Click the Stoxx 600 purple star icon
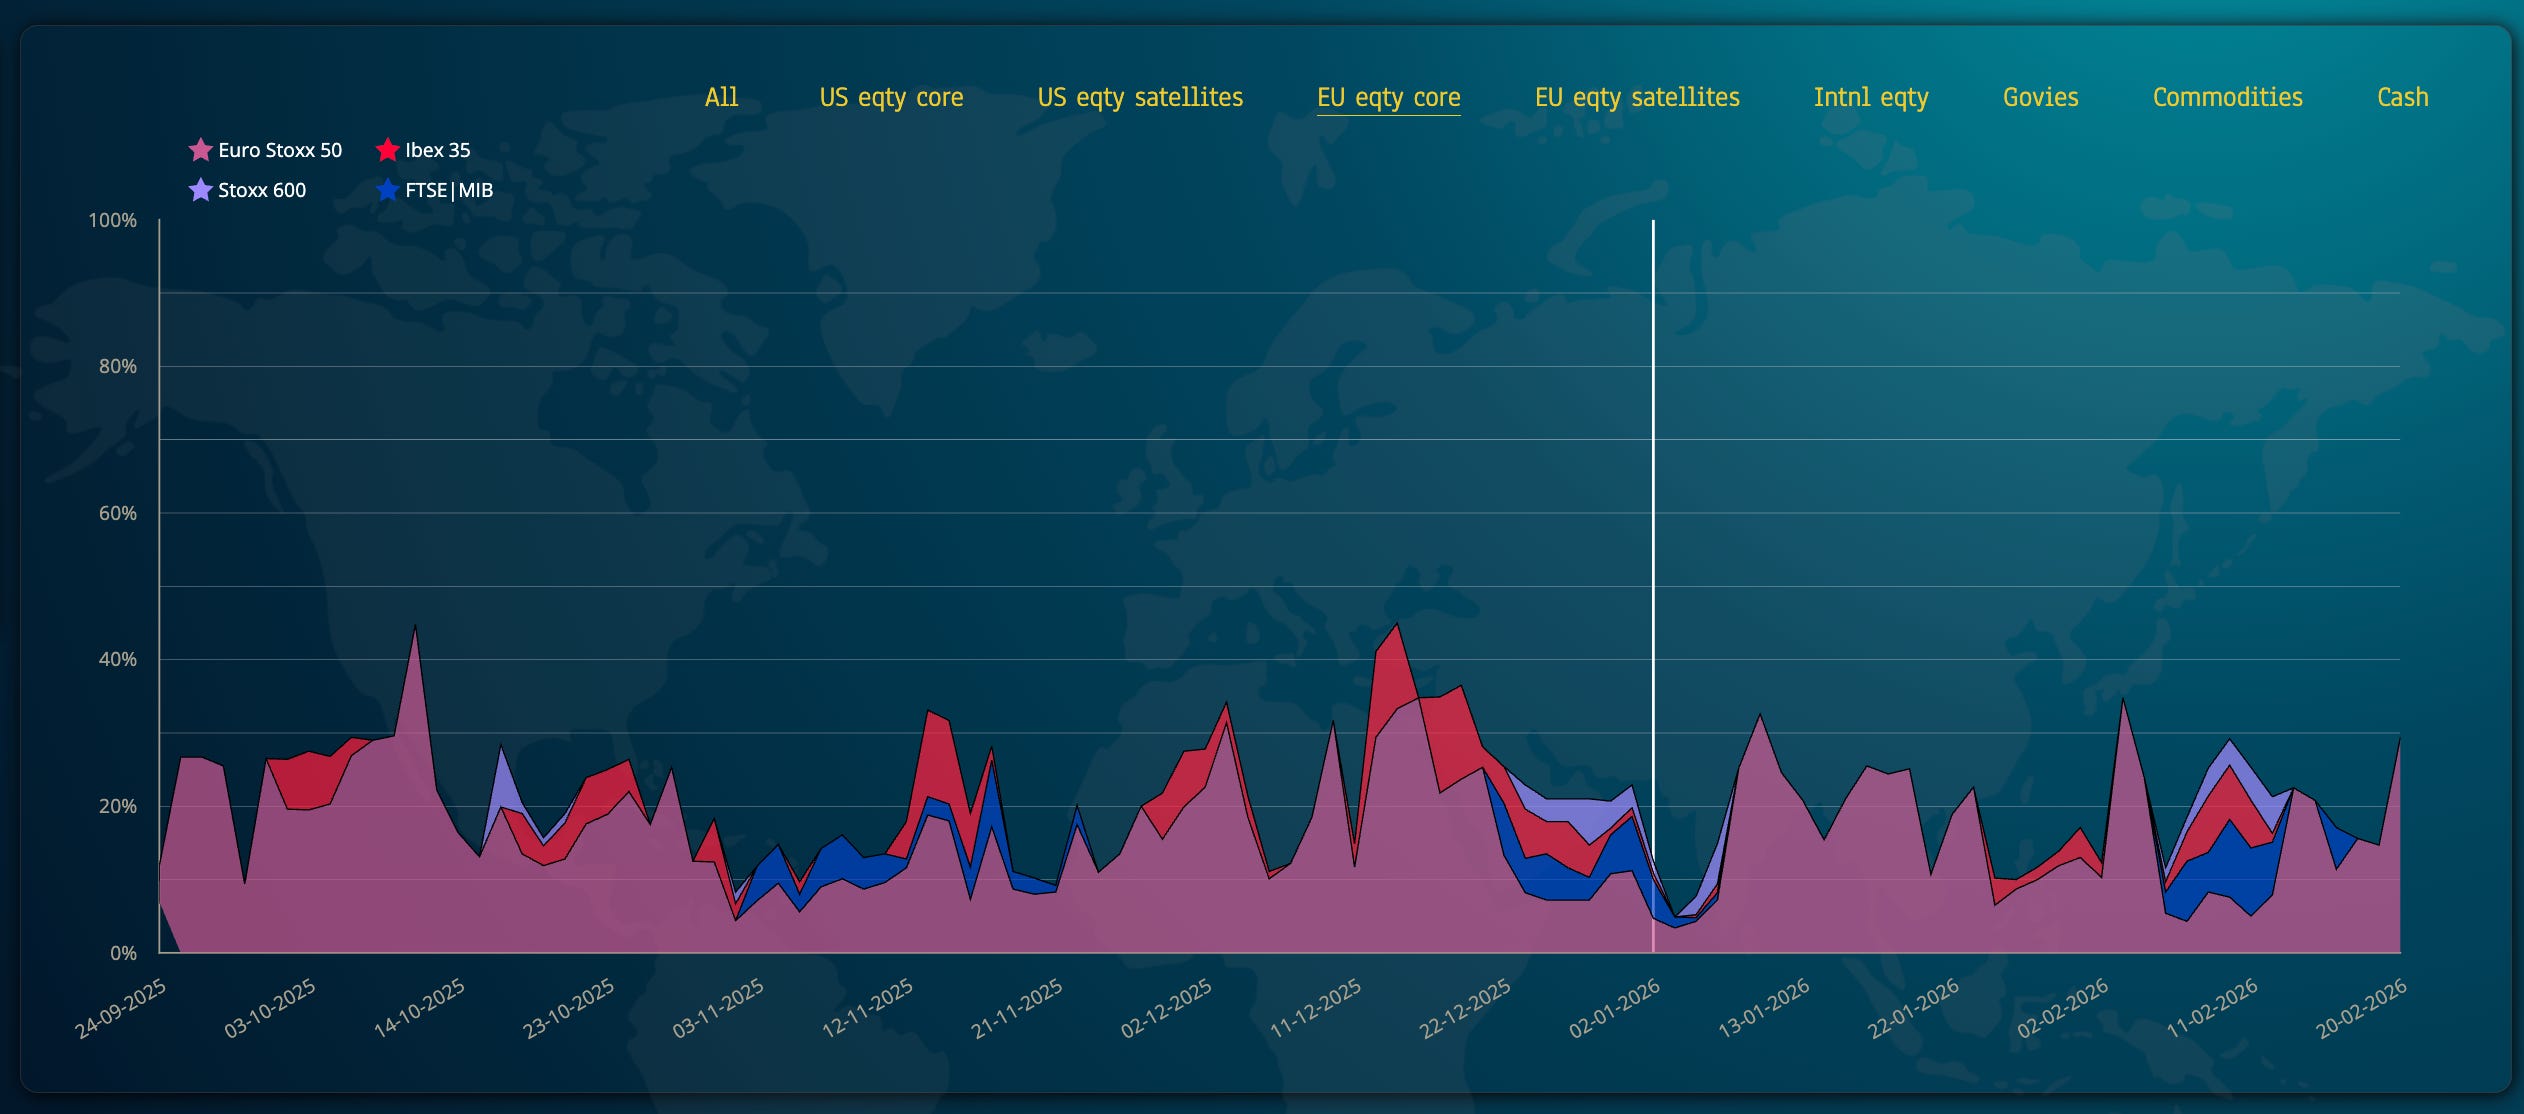 200,190
